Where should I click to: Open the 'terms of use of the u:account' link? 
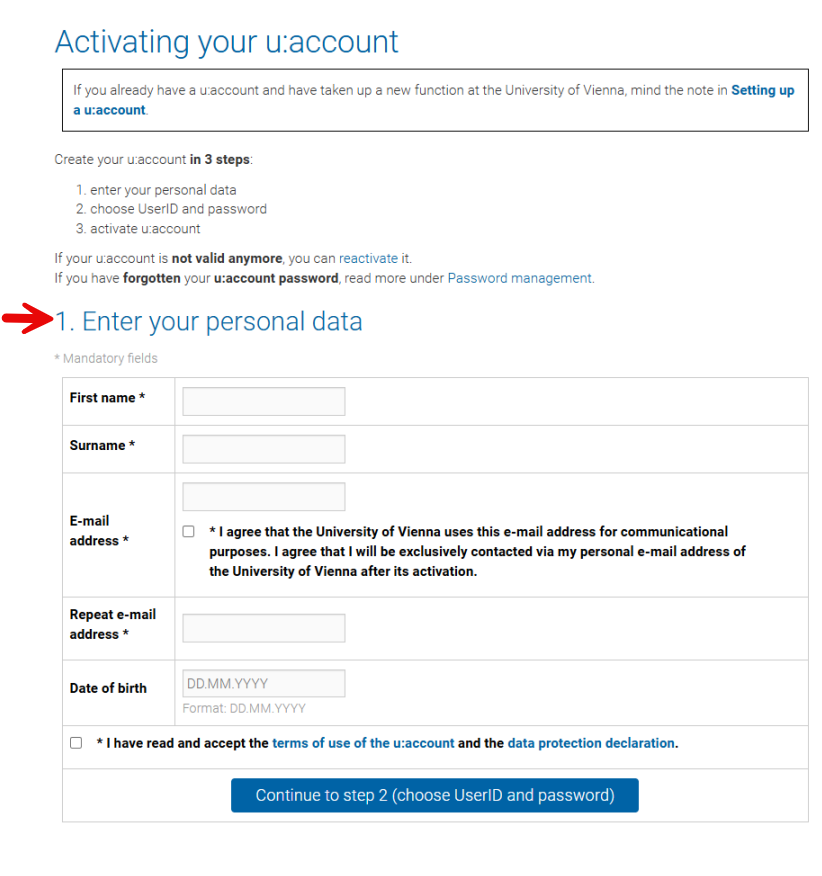pyautogui.click(x=363, y=743)
